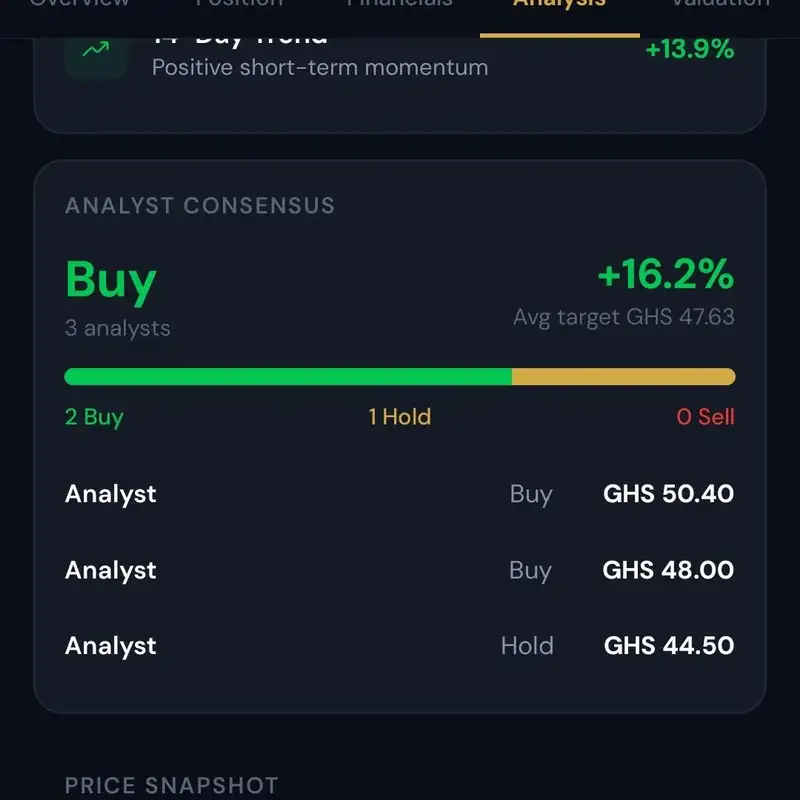Select the Analysis tab
This screenshot has height=800, width=800.
[560, 4]
